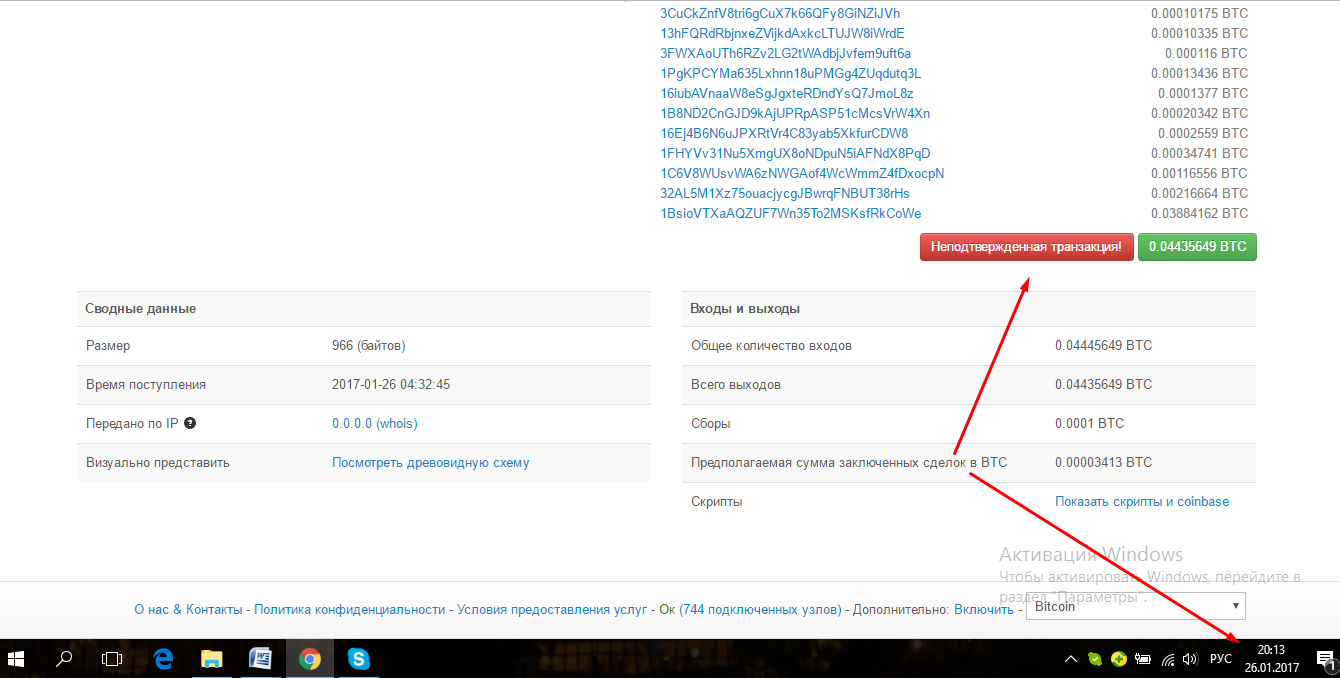The height and width of the screenshot is (678, 1340).
Task: Open address 32AL5M1Xz75ouacjycgJBwrqFNBUT38rHs
Action: [785, 194]
